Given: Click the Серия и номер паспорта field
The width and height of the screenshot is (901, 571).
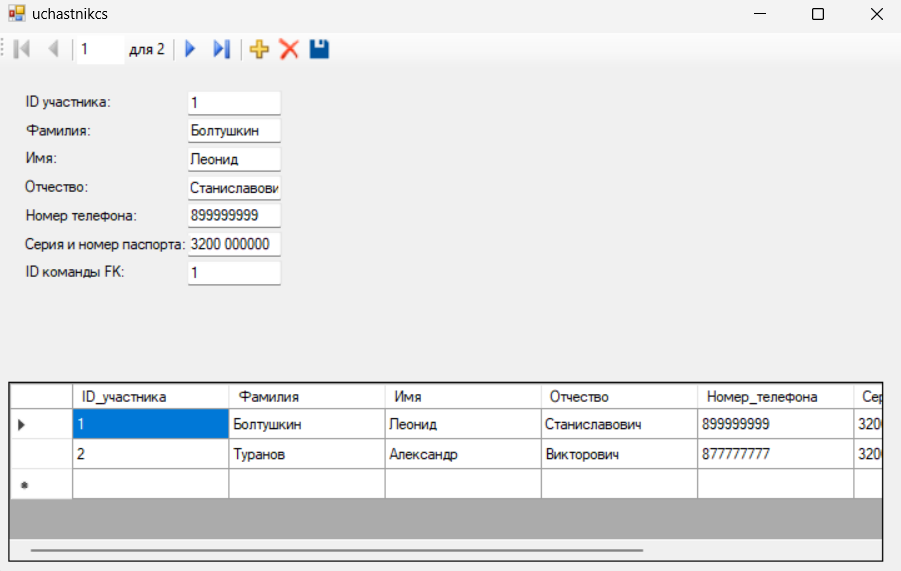Looking at the screenshot, I should 234,244.
